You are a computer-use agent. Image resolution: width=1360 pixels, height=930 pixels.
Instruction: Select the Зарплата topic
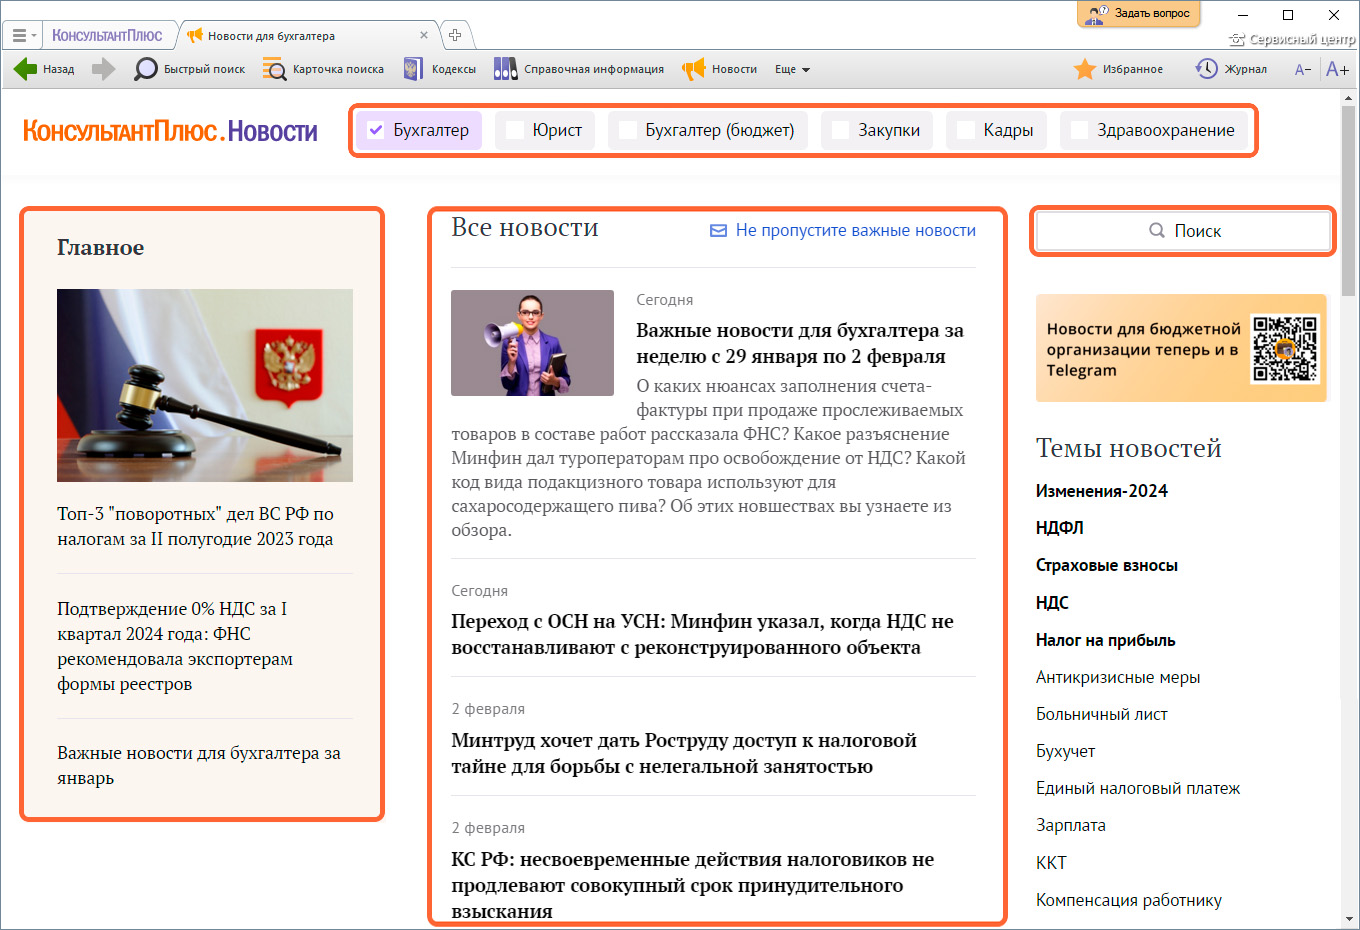point(1071,825)
